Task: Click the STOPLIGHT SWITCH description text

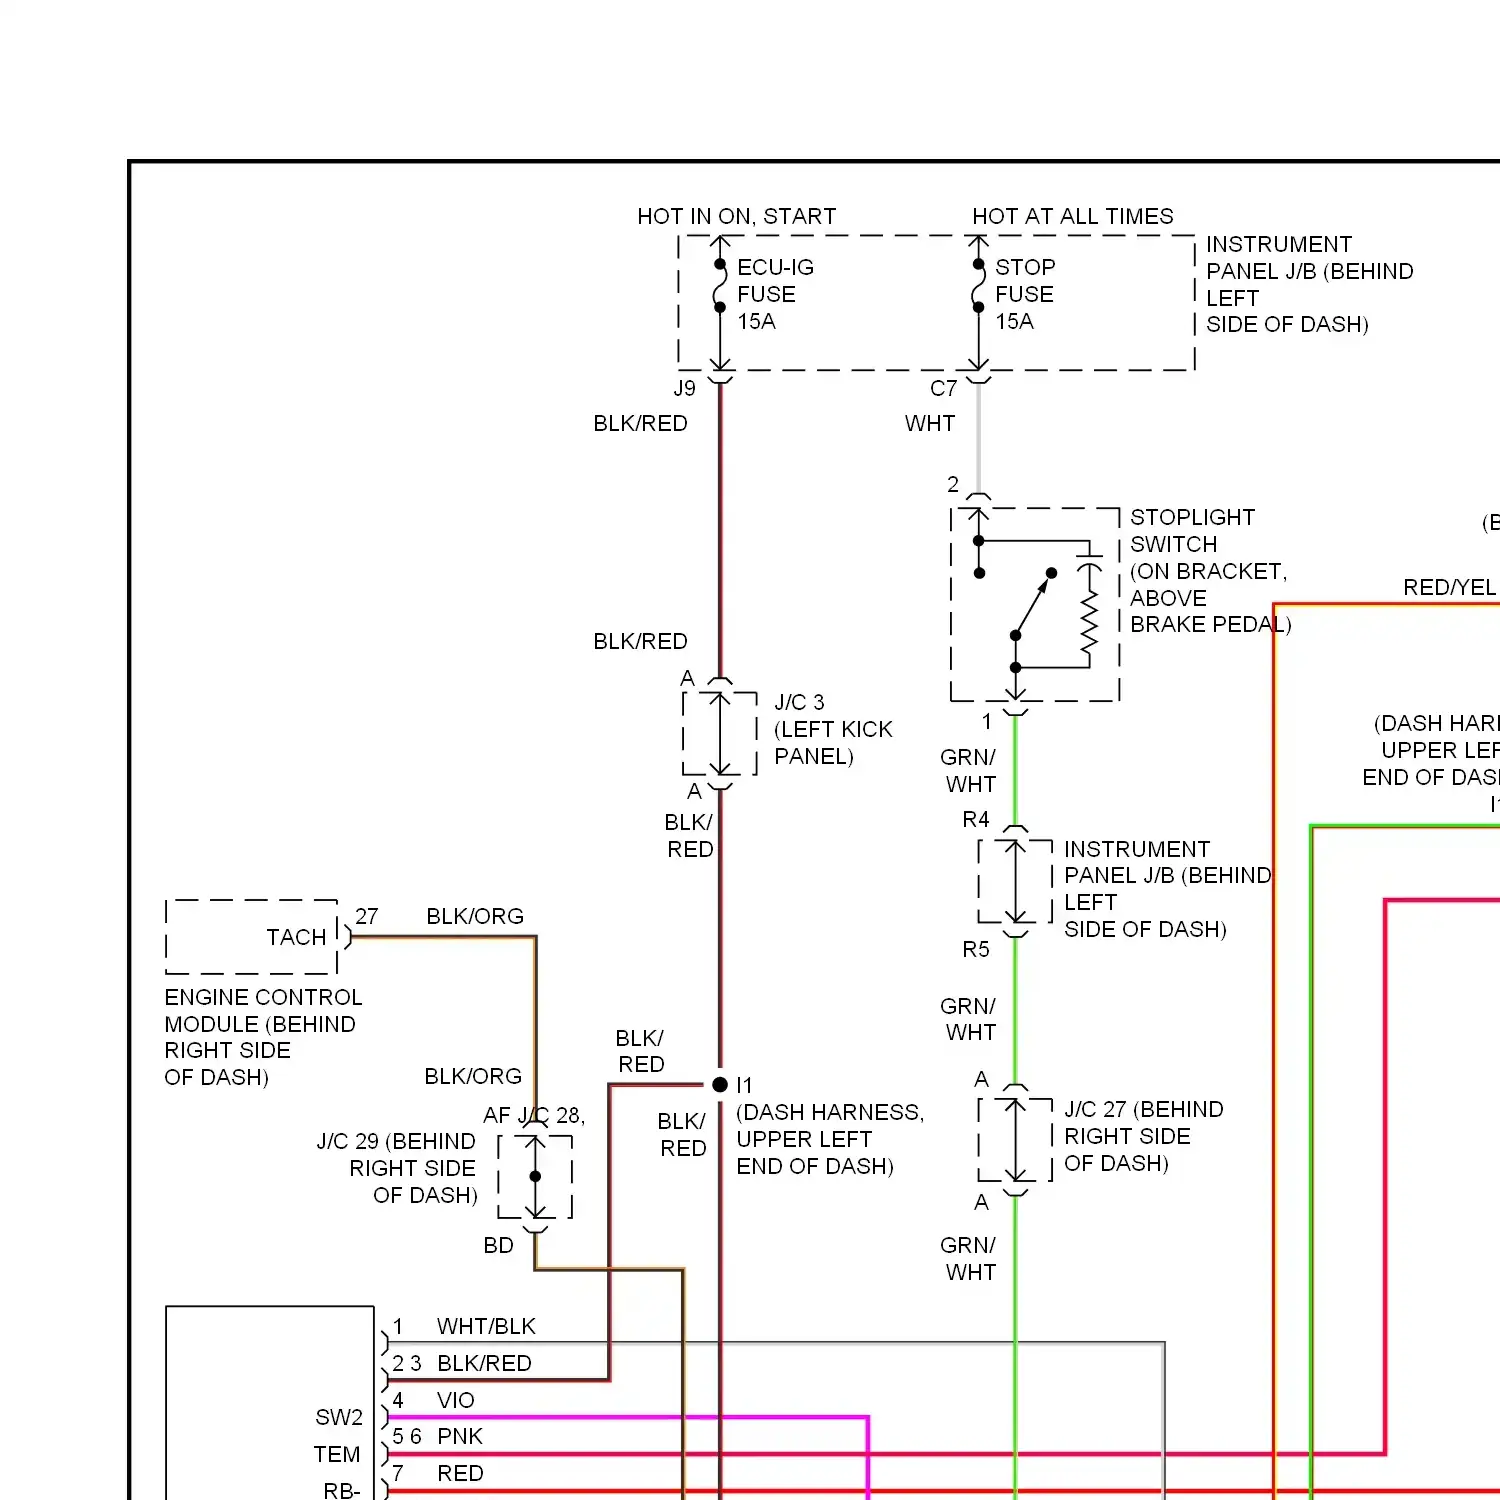Action: (x=1210, y=571)
